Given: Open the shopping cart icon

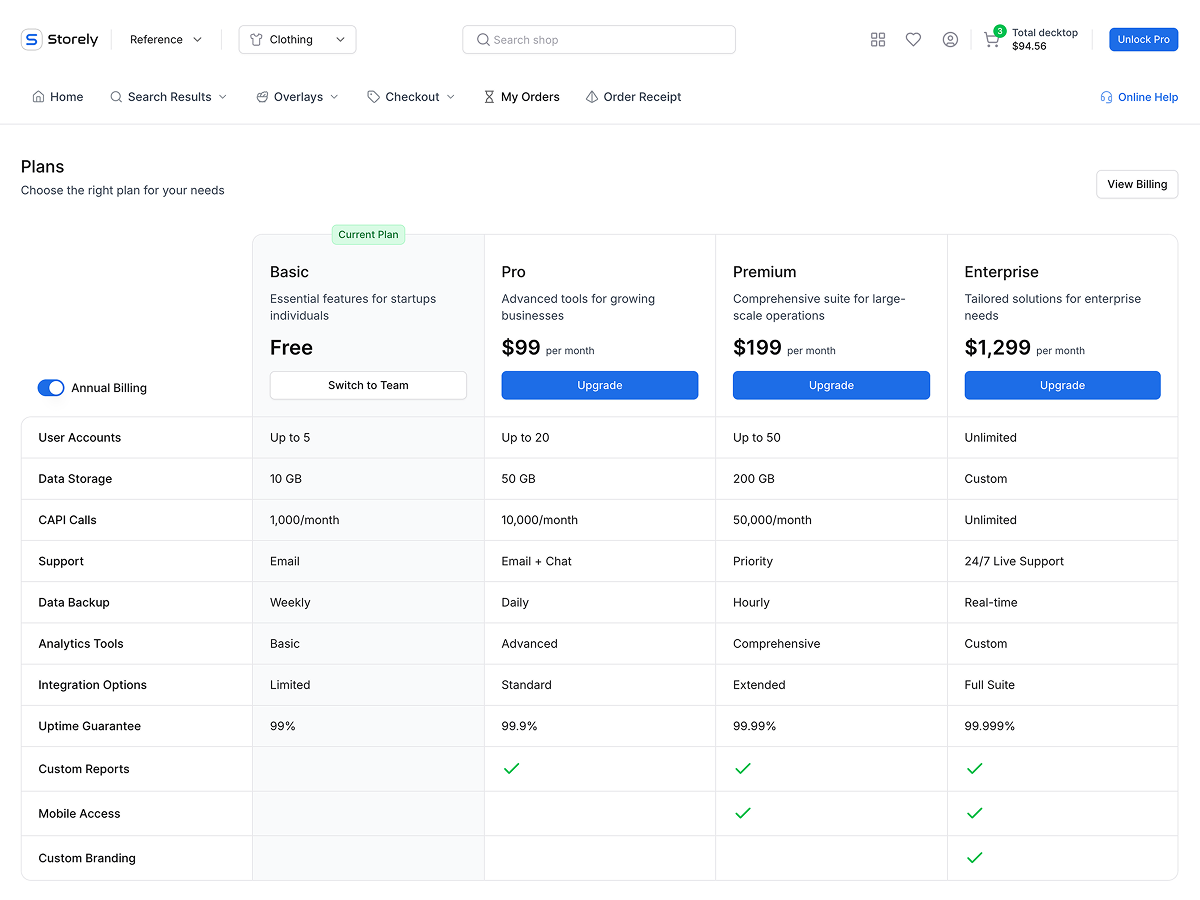Looking at the screenshot, I should coord(991,39).
